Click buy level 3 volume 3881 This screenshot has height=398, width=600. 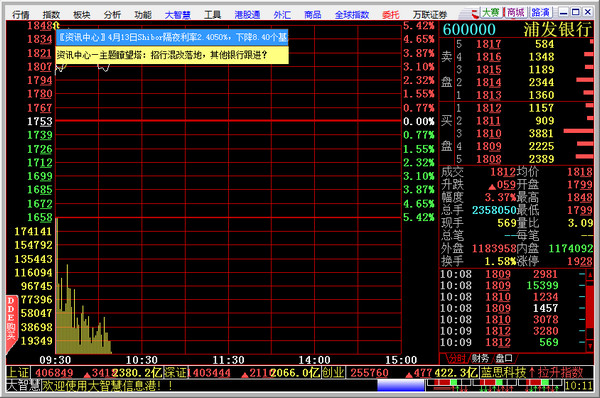click(x=541, y=133)
